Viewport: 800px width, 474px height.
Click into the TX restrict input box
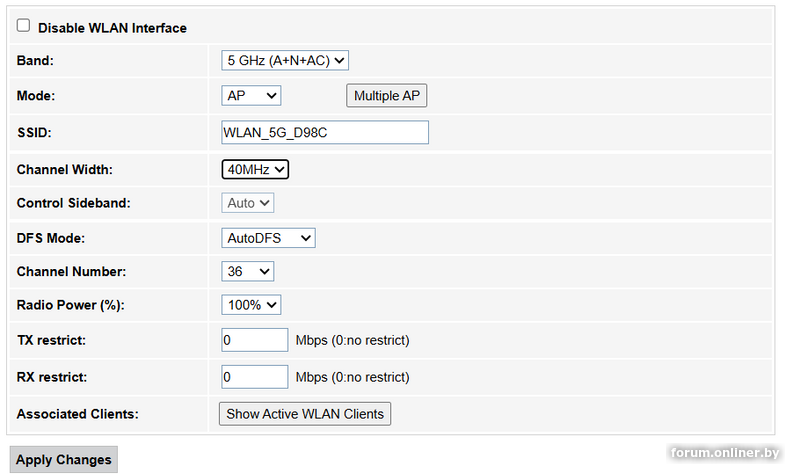[254, 340]
